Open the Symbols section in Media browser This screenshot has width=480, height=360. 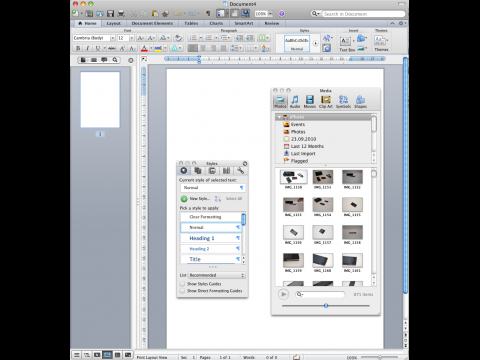pos(343,102)
